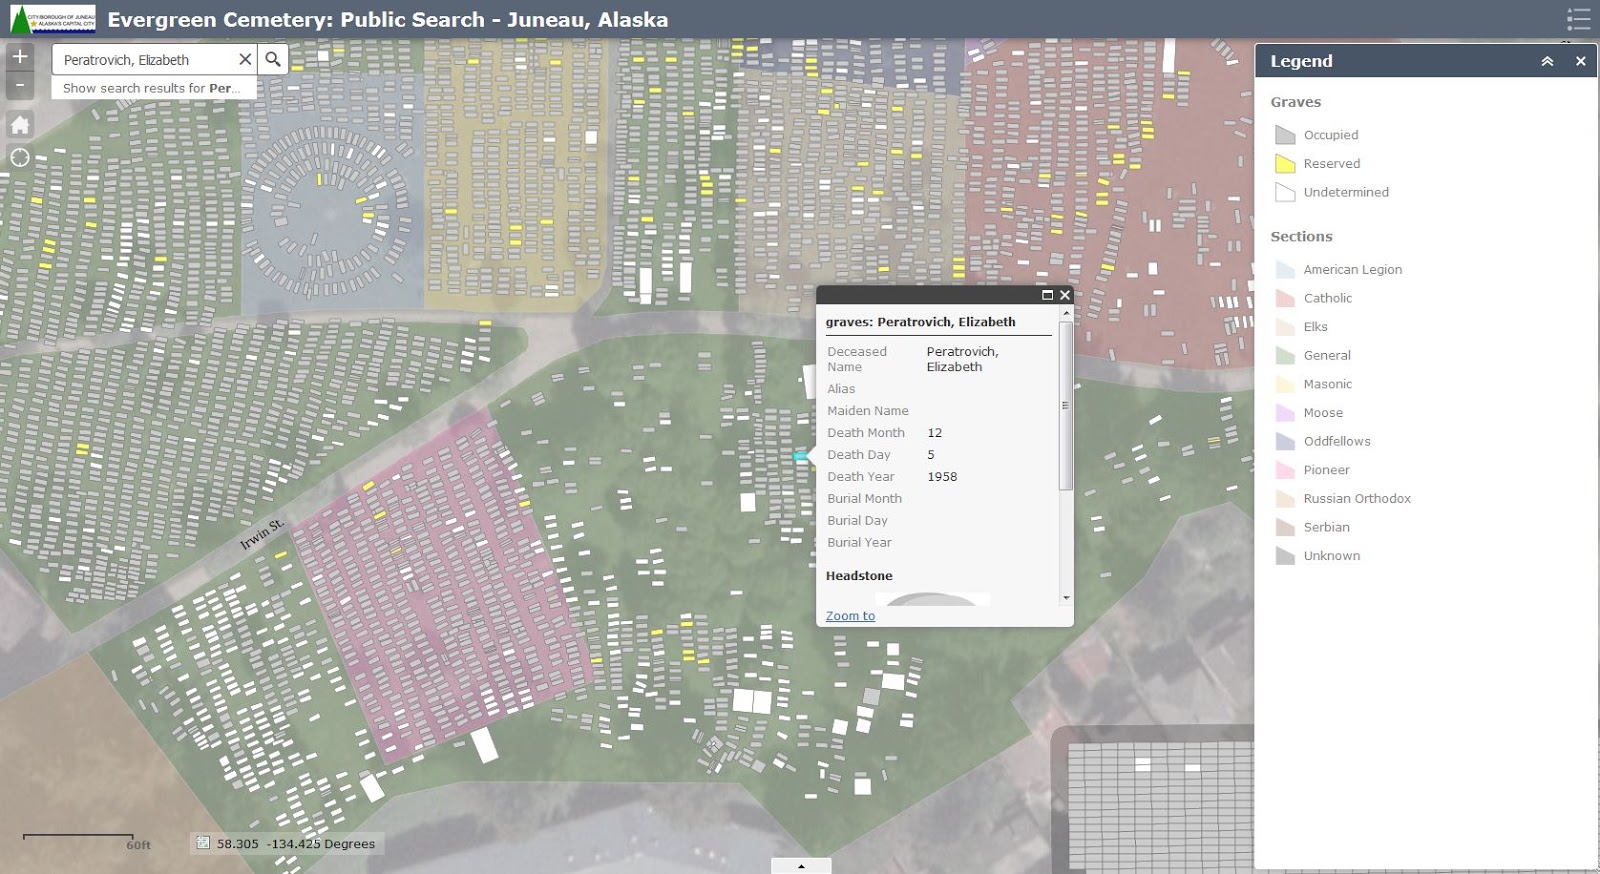Activate the My Location button
The image size is (1600, 874).
point(20,157)
